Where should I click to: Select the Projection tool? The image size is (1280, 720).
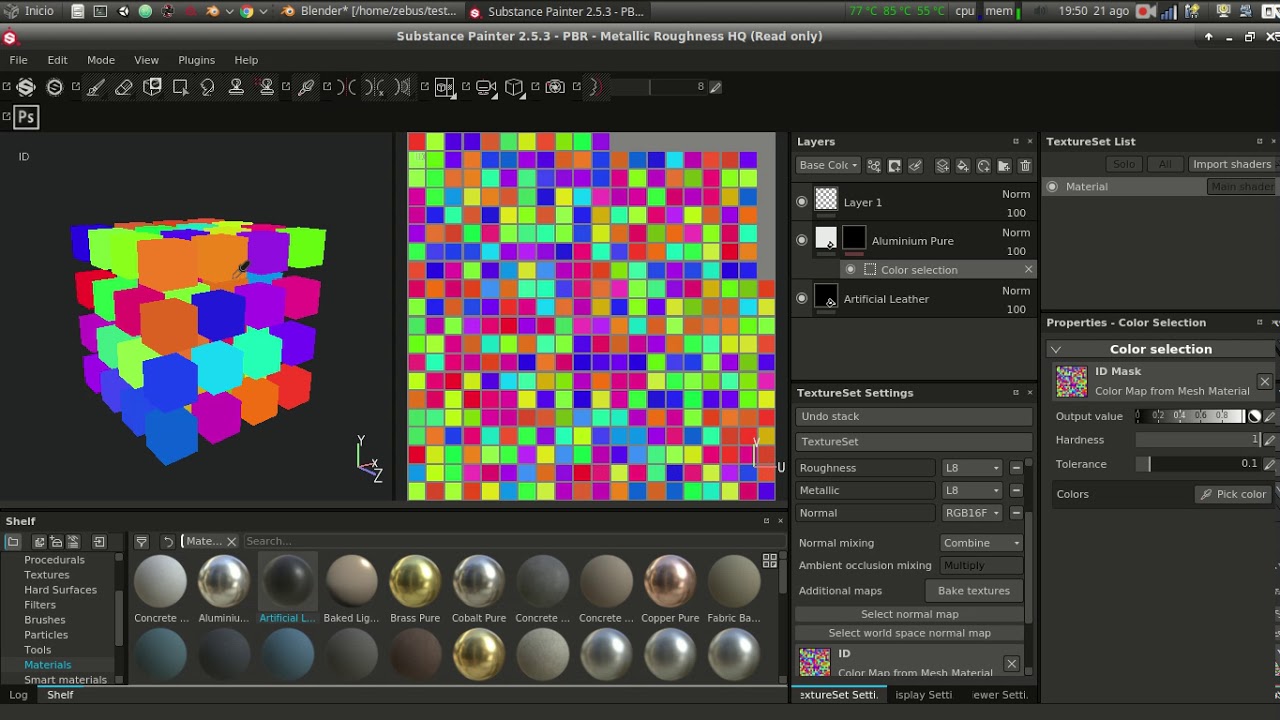pyautogui.click(x=152, y=87)
